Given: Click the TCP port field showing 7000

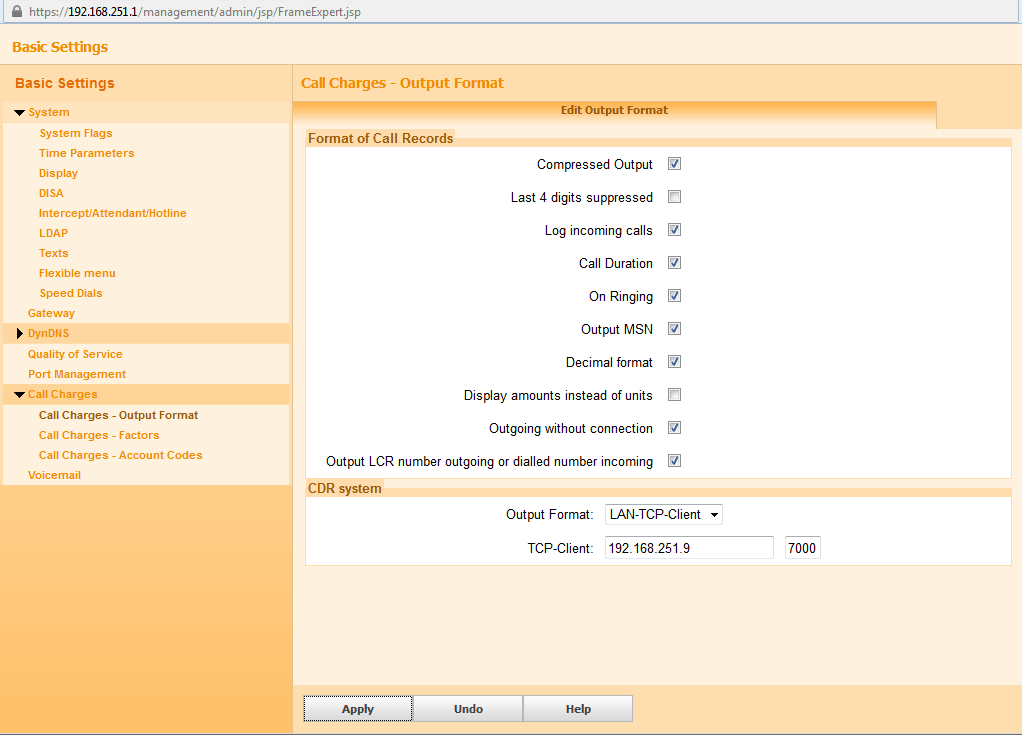Looking at the screenshot, I should 802,548.
